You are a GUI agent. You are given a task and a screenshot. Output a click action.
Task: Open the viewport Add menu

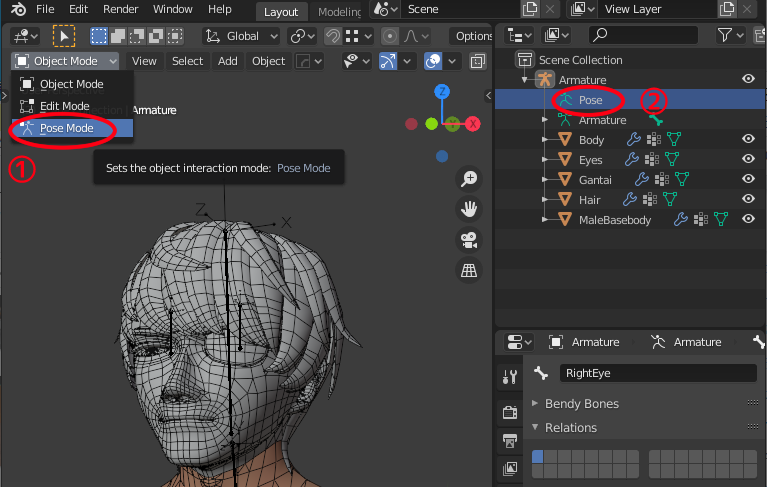(x=227, y=61)
